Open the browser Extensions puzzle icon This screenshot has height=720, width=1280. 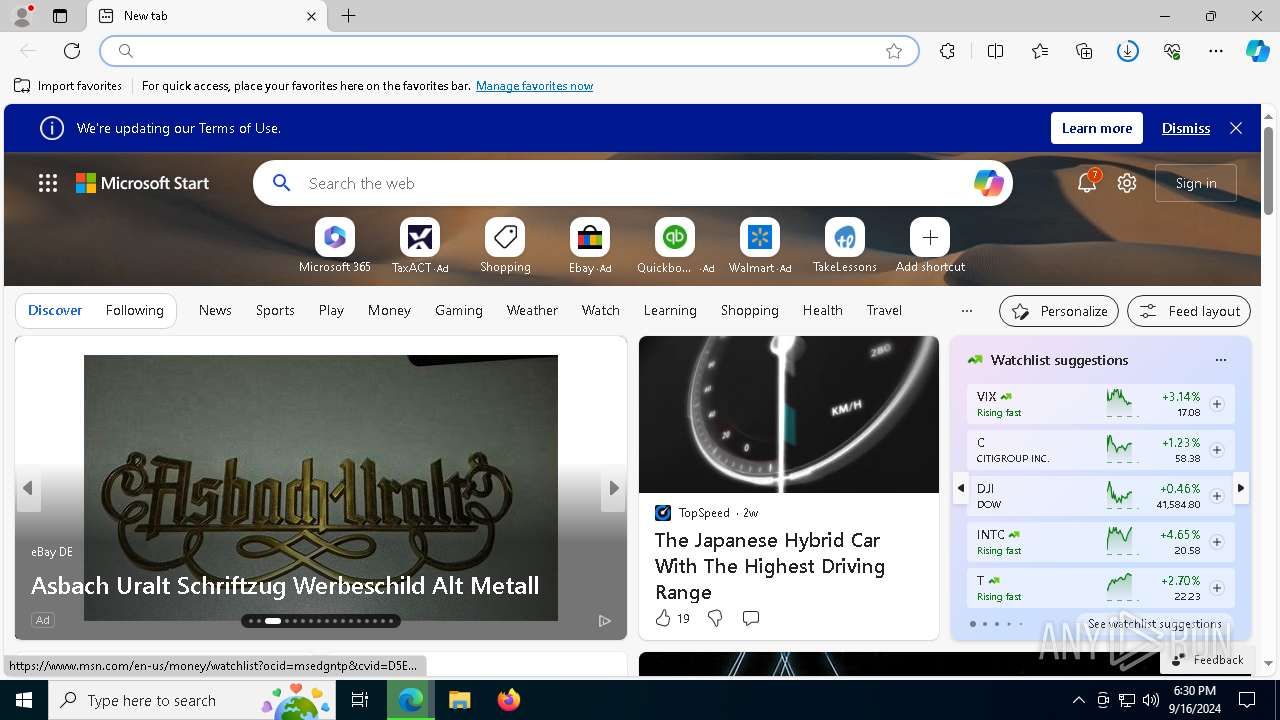click(947, 51)
